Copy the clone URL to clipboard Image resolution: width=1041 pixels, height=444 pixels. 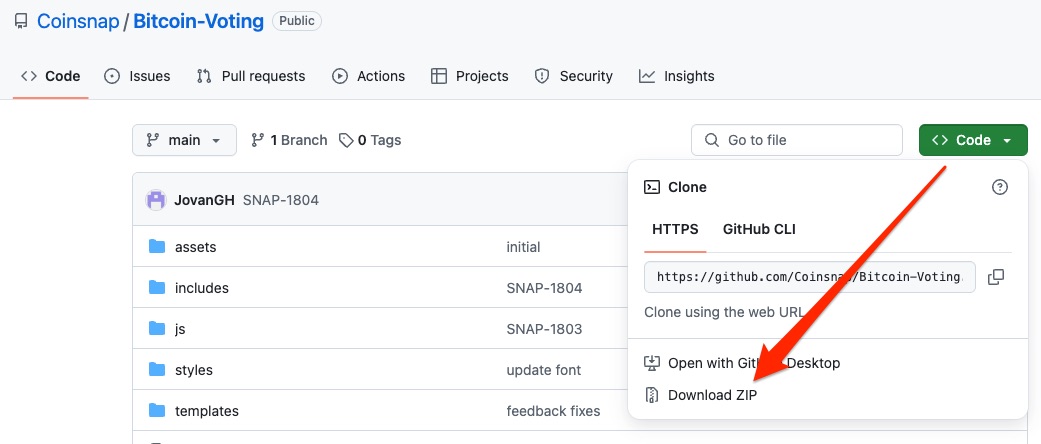(996, 277)
